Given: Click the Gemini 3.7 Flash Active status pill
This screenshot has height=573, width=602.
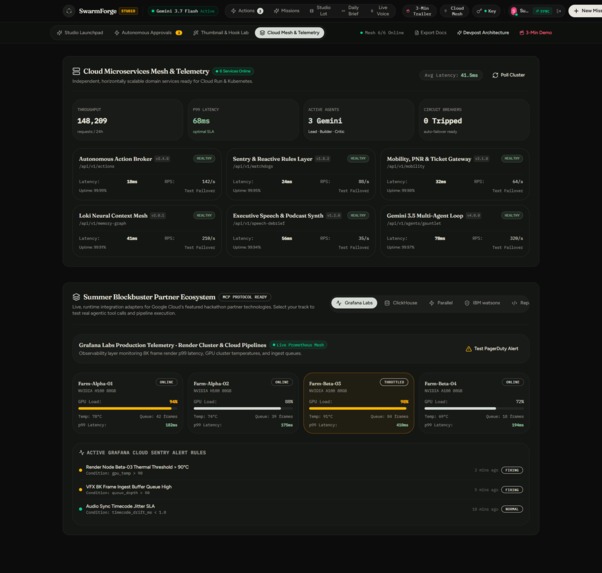Looking at the screenshot, I should [183, 11].
